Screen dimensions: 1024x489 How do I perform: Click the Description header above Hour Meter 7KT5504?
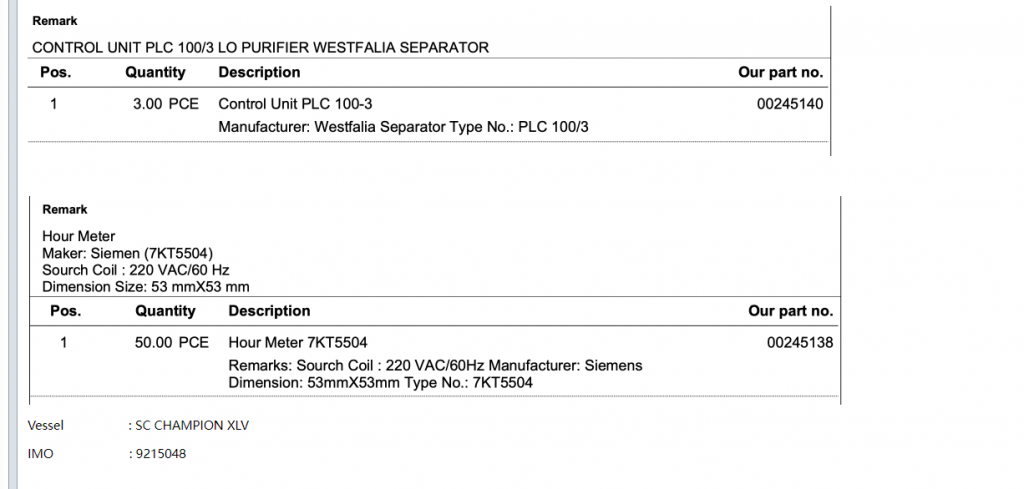point(269,311)
